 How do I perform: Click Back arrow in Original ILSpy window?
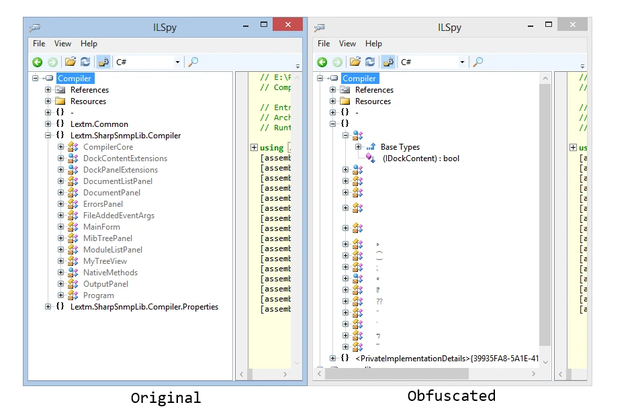click(x=38, y=62)
